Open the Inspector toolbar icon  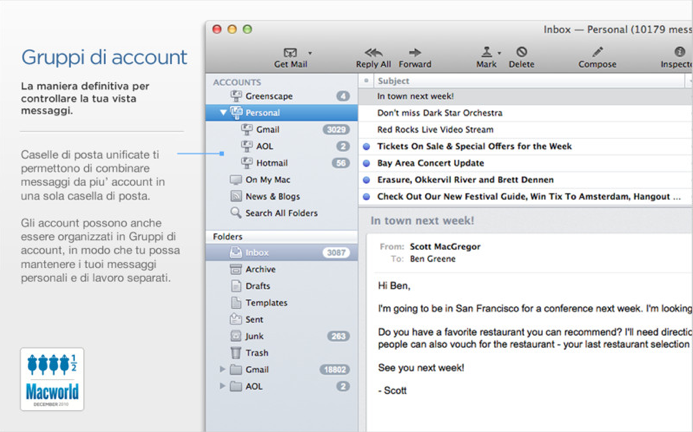[679, 52]
